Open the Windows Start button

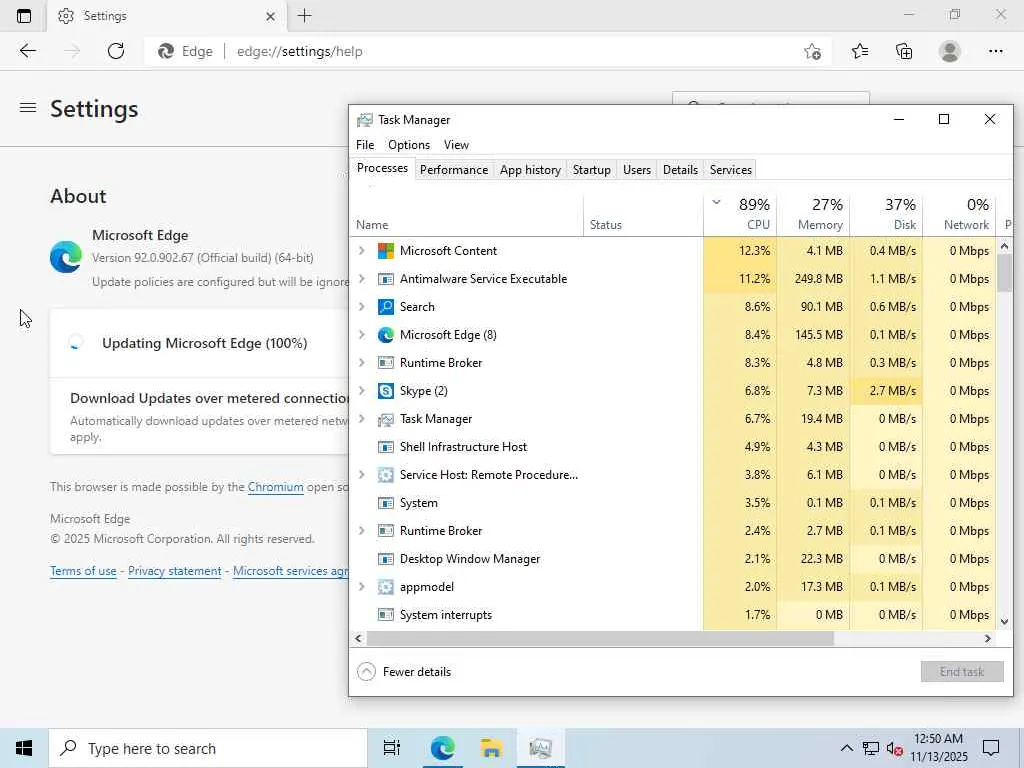point(24,748)
